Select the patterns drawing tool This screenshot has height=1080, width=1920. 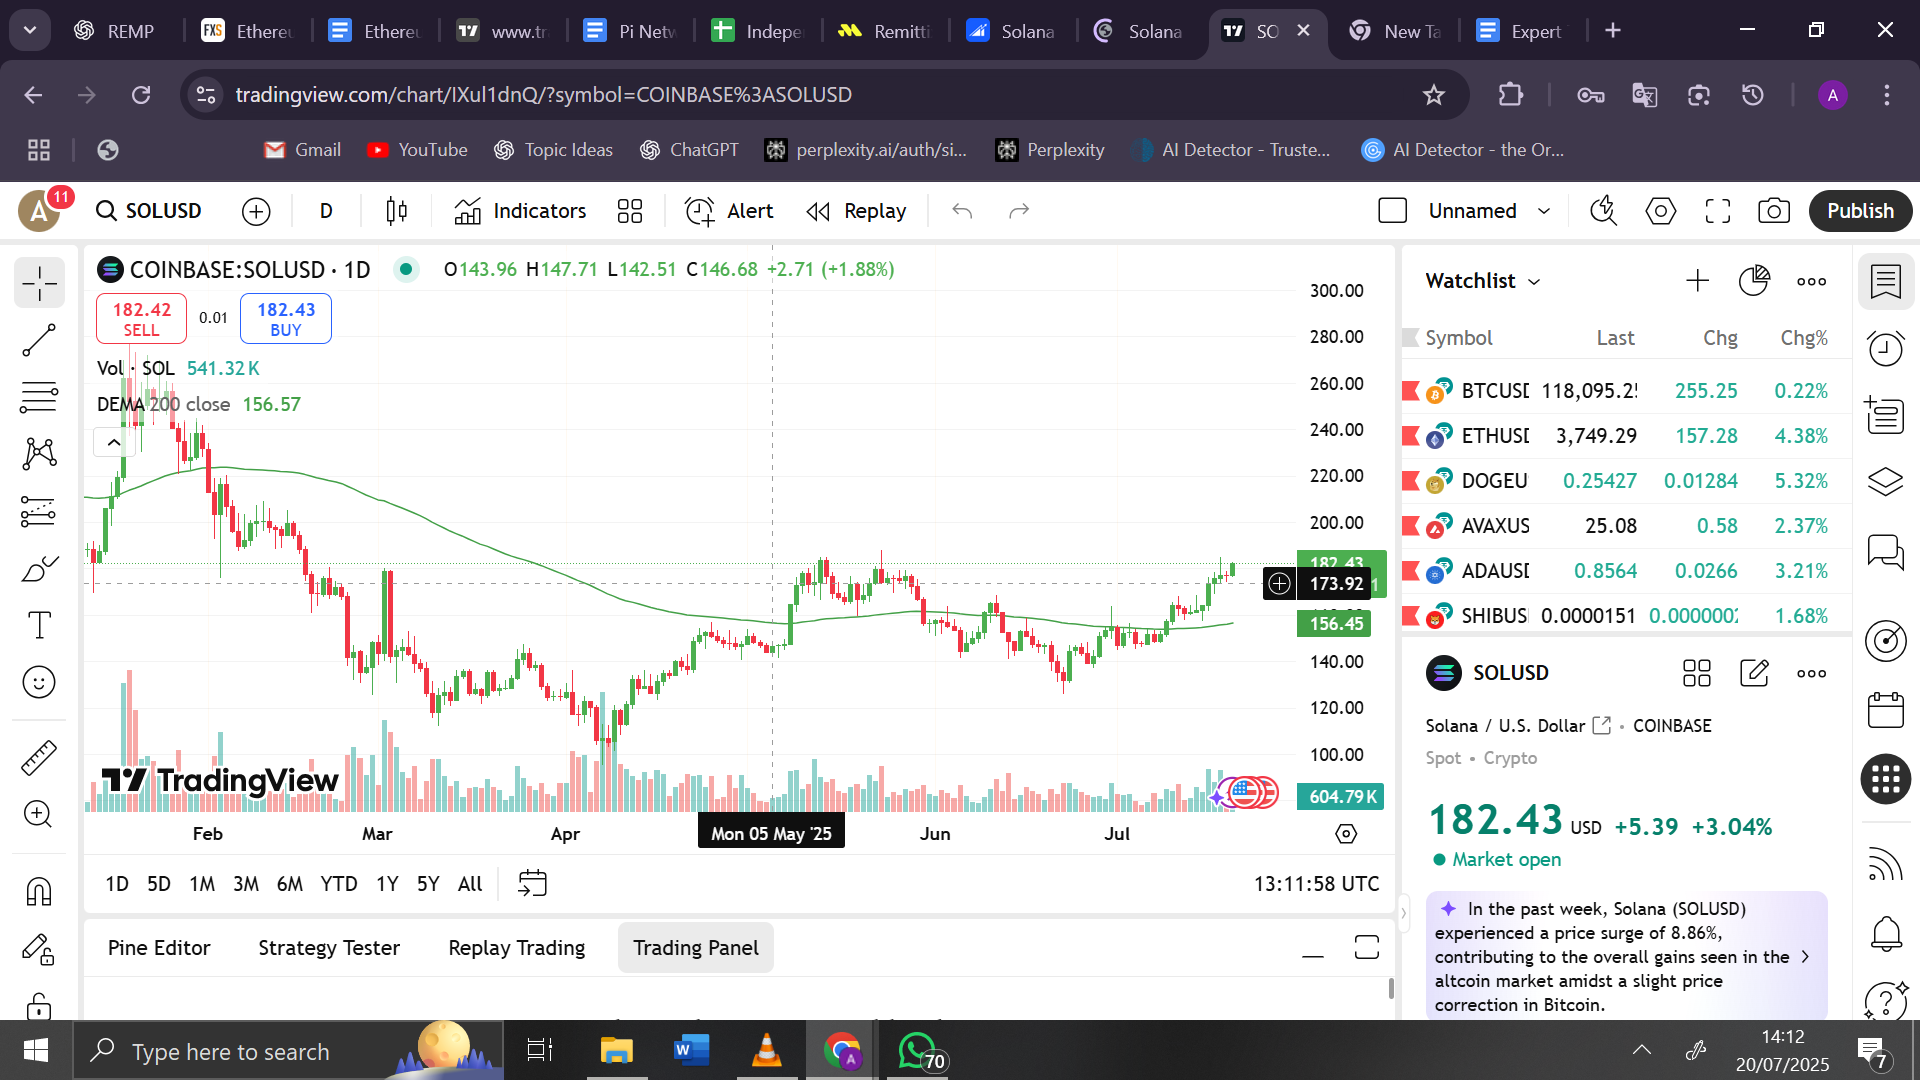pyautogui.click(x=39, y=454)
